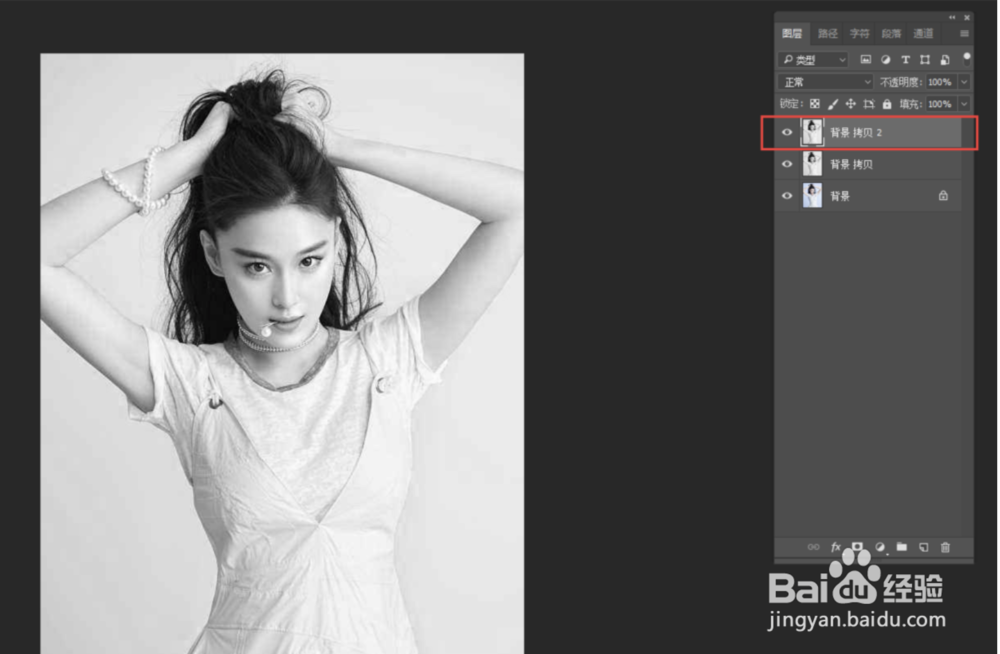The width and height of the screenshot is (1000, 654).
Task: Toggle visibility of the 背景 layer
Action: pyautogui.click(x=787, y=196)
